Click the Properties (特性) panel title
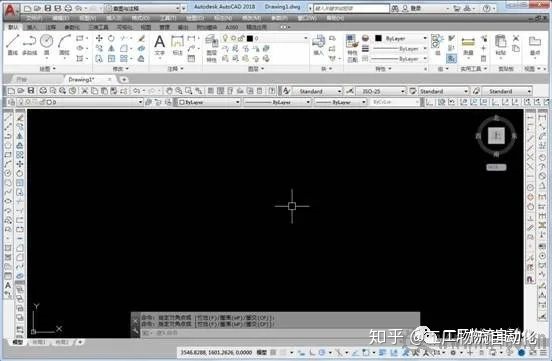Image resolution: width=552 pixels, height=361 pixels. (383, 69)
